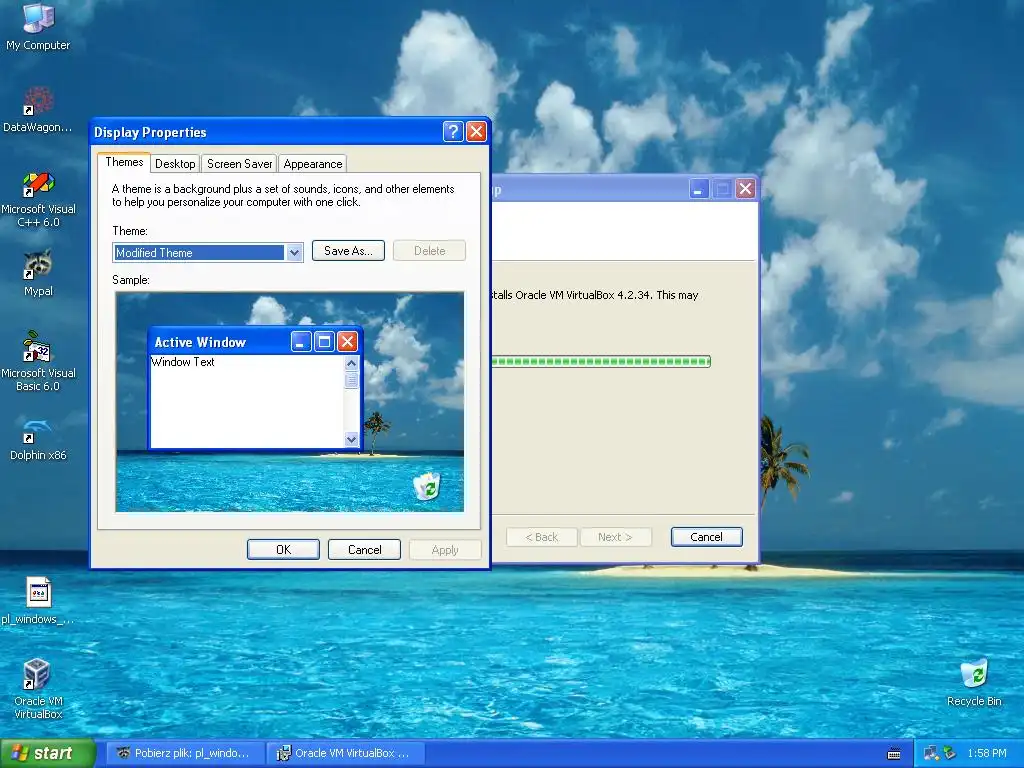This screenshot has width=1024, height=768.
Task: Click Cancel in Display Properties
Action: click(x=364, y=549)
